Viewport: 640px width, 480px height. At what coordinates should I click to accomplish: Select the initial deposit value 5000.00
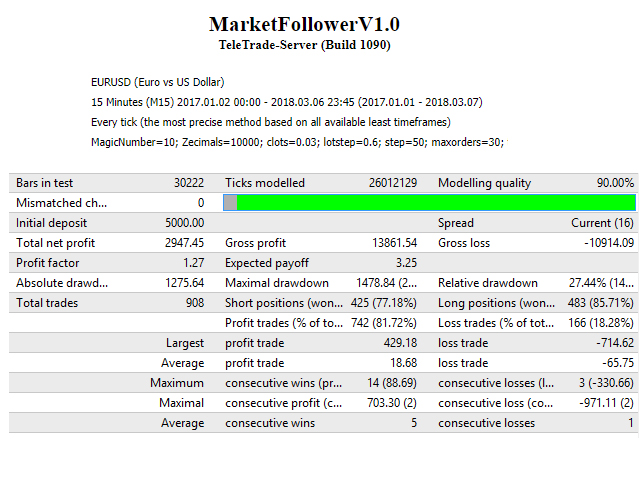[184, 223]
